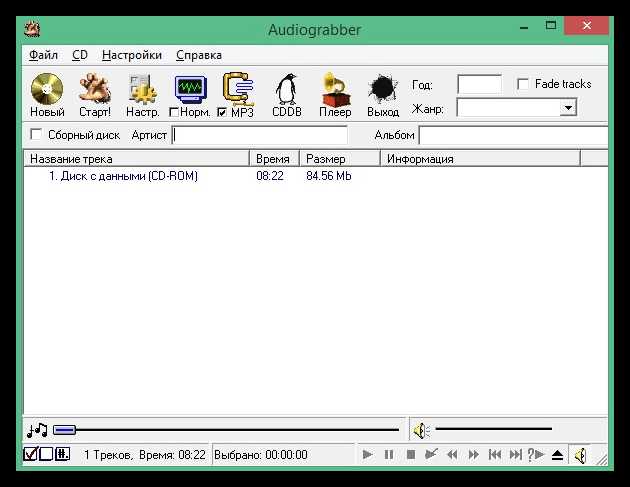Click the intro play question-mark button
630x487 pixels.
pos(536,455)
